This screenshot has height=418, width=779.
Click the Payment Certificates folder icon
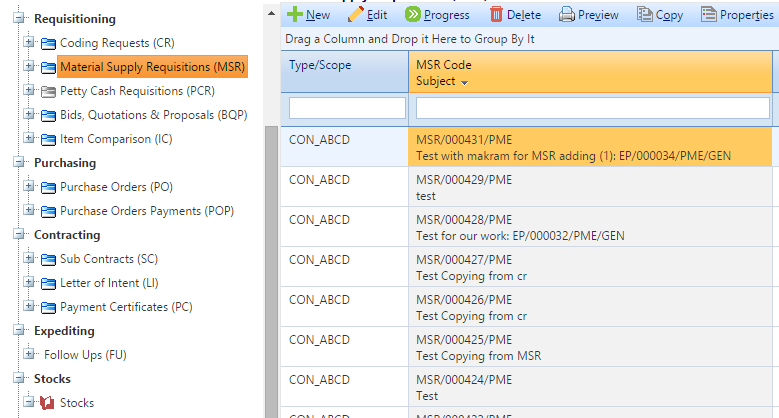48,308
